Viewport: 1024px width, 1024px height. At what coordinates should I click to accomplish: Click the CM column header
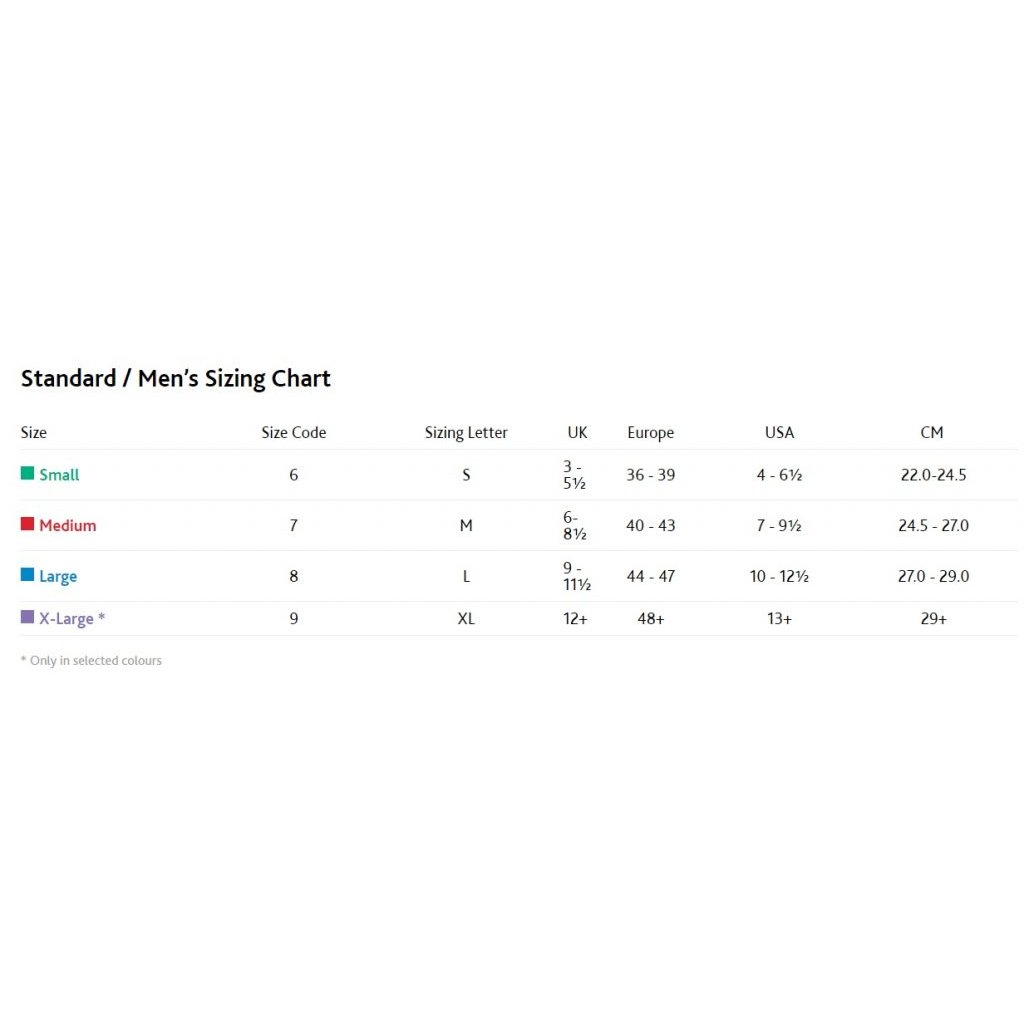click(x=932, y=433)
